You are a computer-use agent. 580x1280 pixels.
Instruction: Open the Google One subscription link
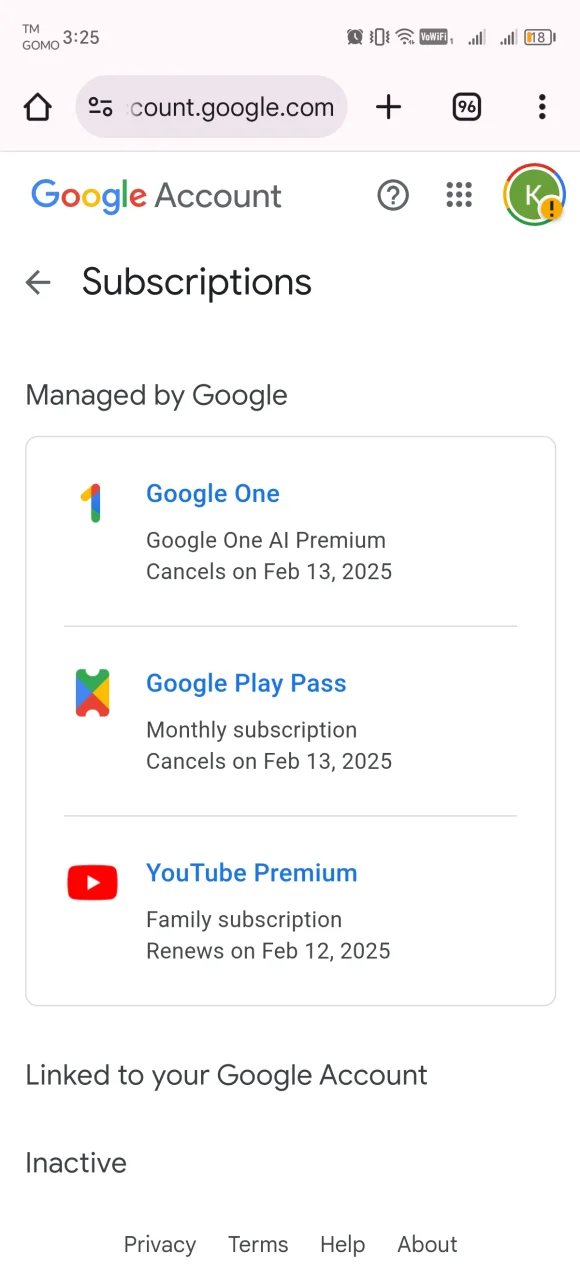click(x=213, y=494)
